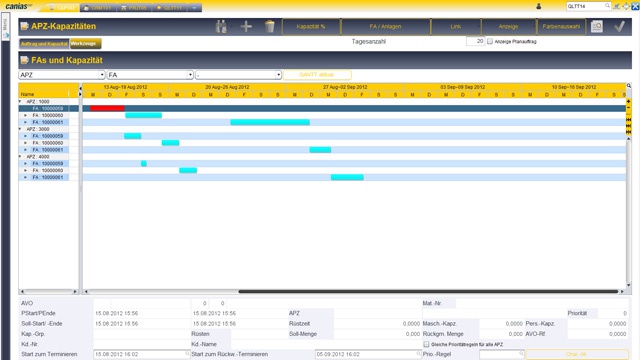Switch to the Werkzeuge tab
640x360 pixels.
(x=85, y=43)
